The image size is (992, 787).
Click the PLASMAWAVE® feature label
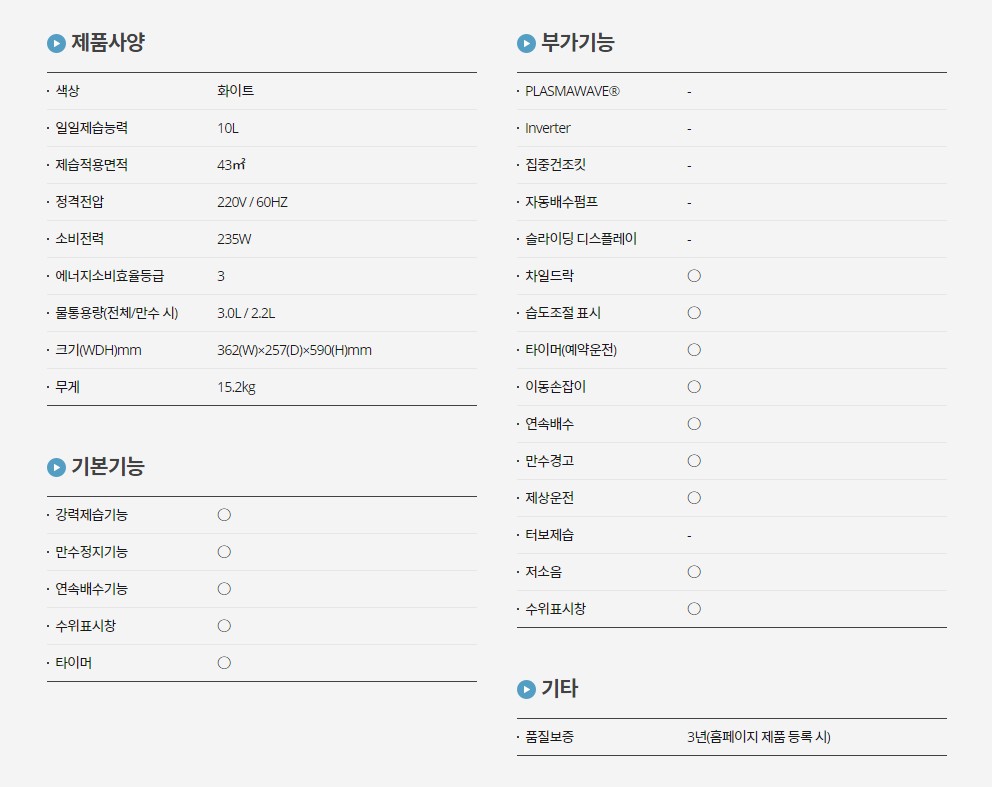572,91
